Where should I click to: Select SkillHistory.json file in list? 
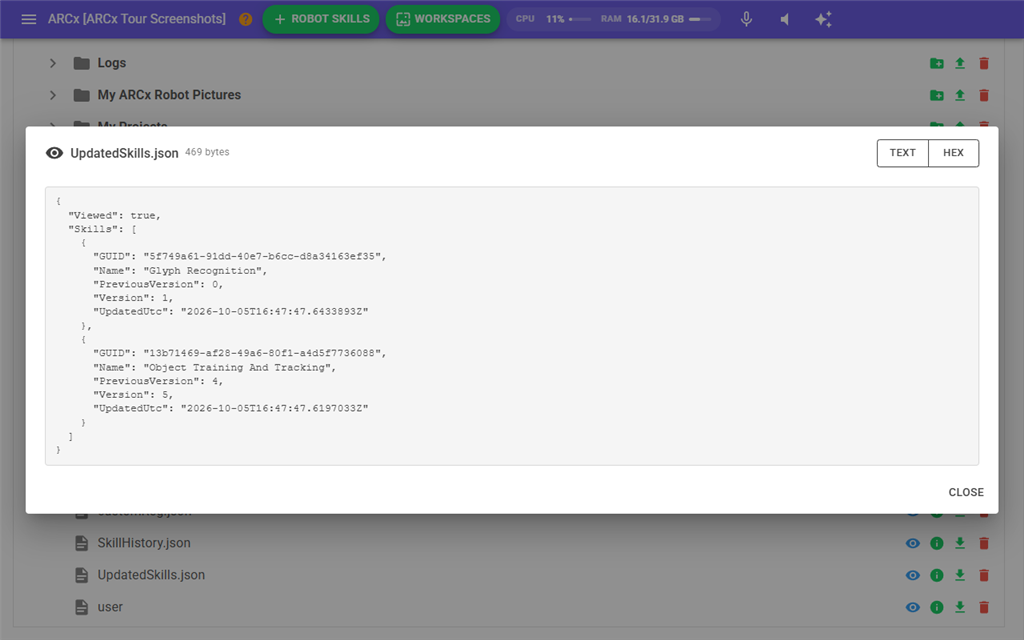pyautogui.click(x=144, y=543)
